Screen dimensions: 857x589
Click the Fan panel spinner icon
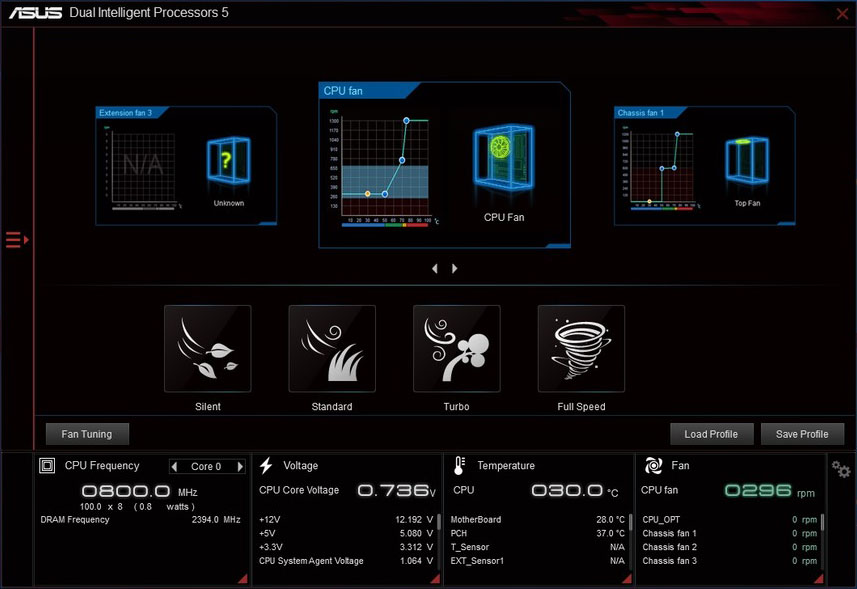pos(653,466)
